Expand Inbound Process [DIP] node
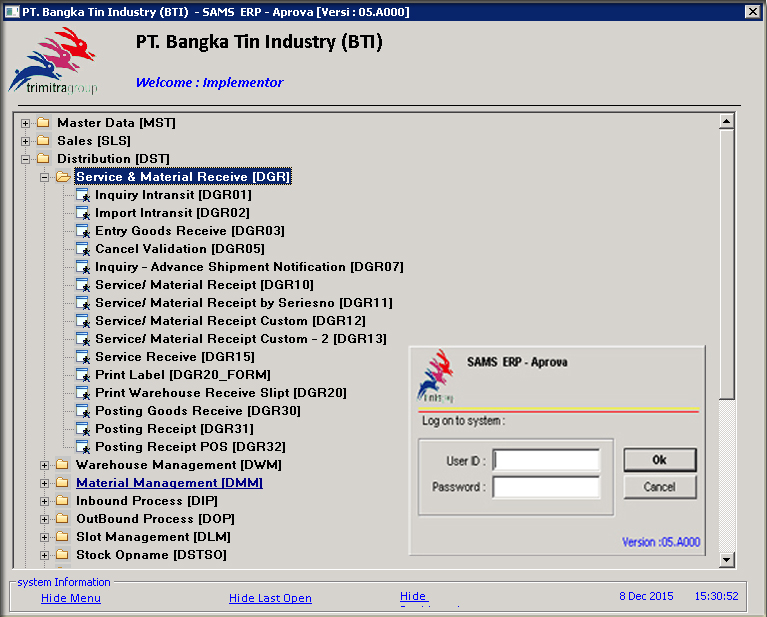The width and height of the screenshot is (767, 617). pyautogui.click(x=45, y=502)
